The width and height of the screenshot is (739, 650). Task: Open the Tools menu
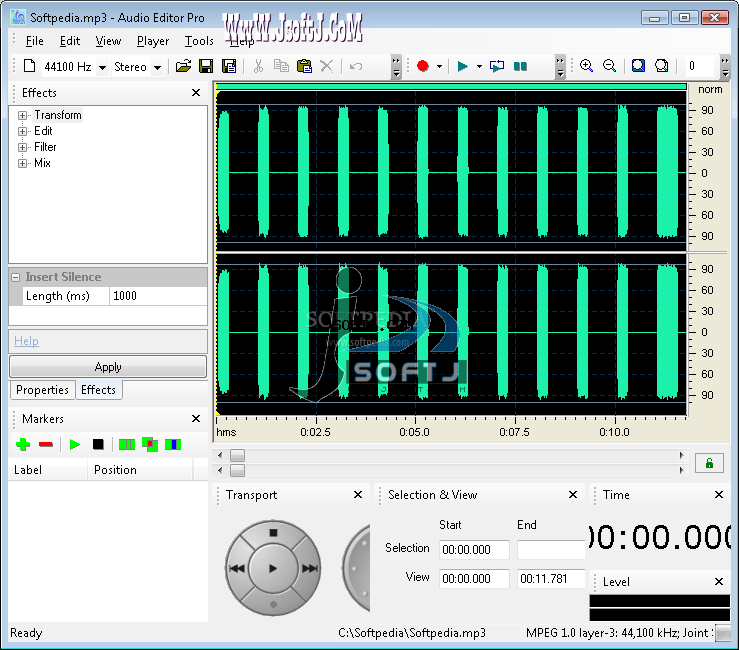pyautogui.click(x=199, y=41)
